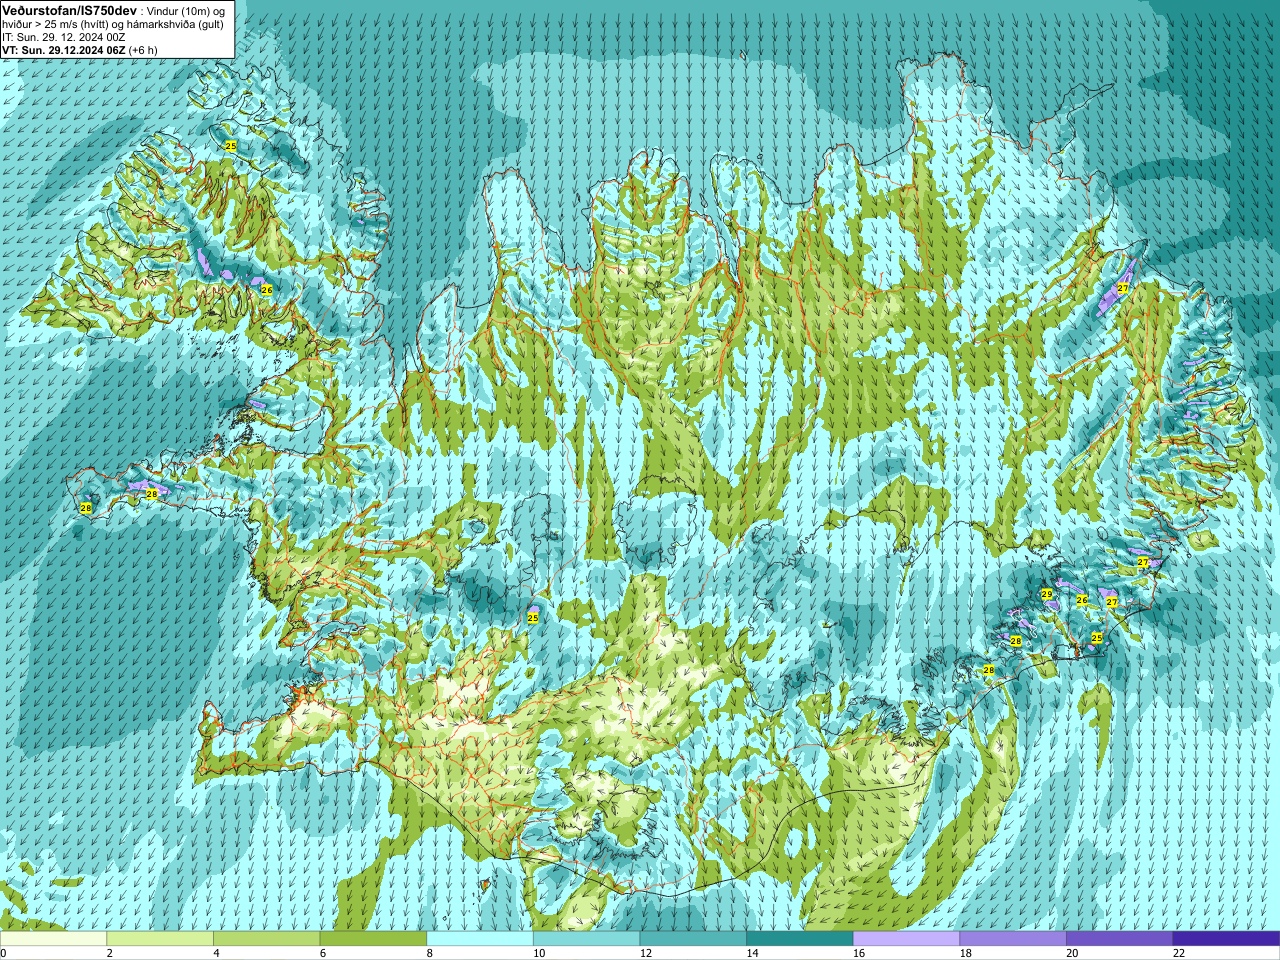Click the '14' tick label on the scale
Image resolution: width=1280 pixels, height=960 pixels.
pos(752,953)
